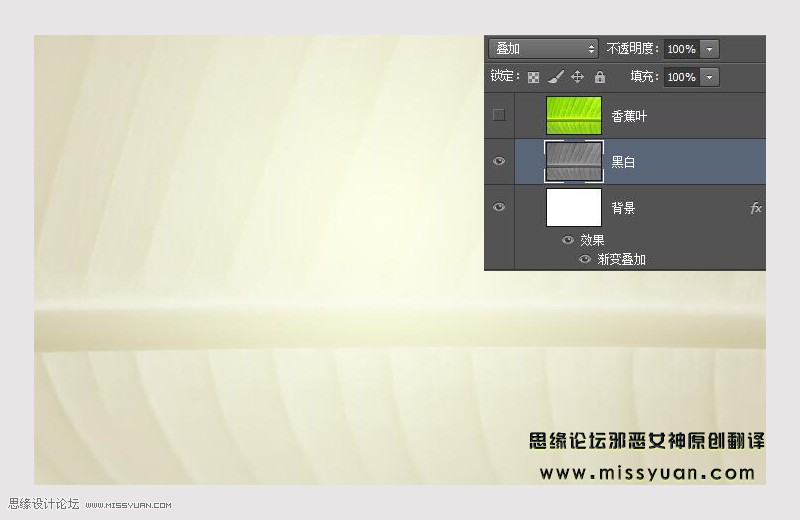
Task: Click the 效果 effects entry
Action: 592,240
